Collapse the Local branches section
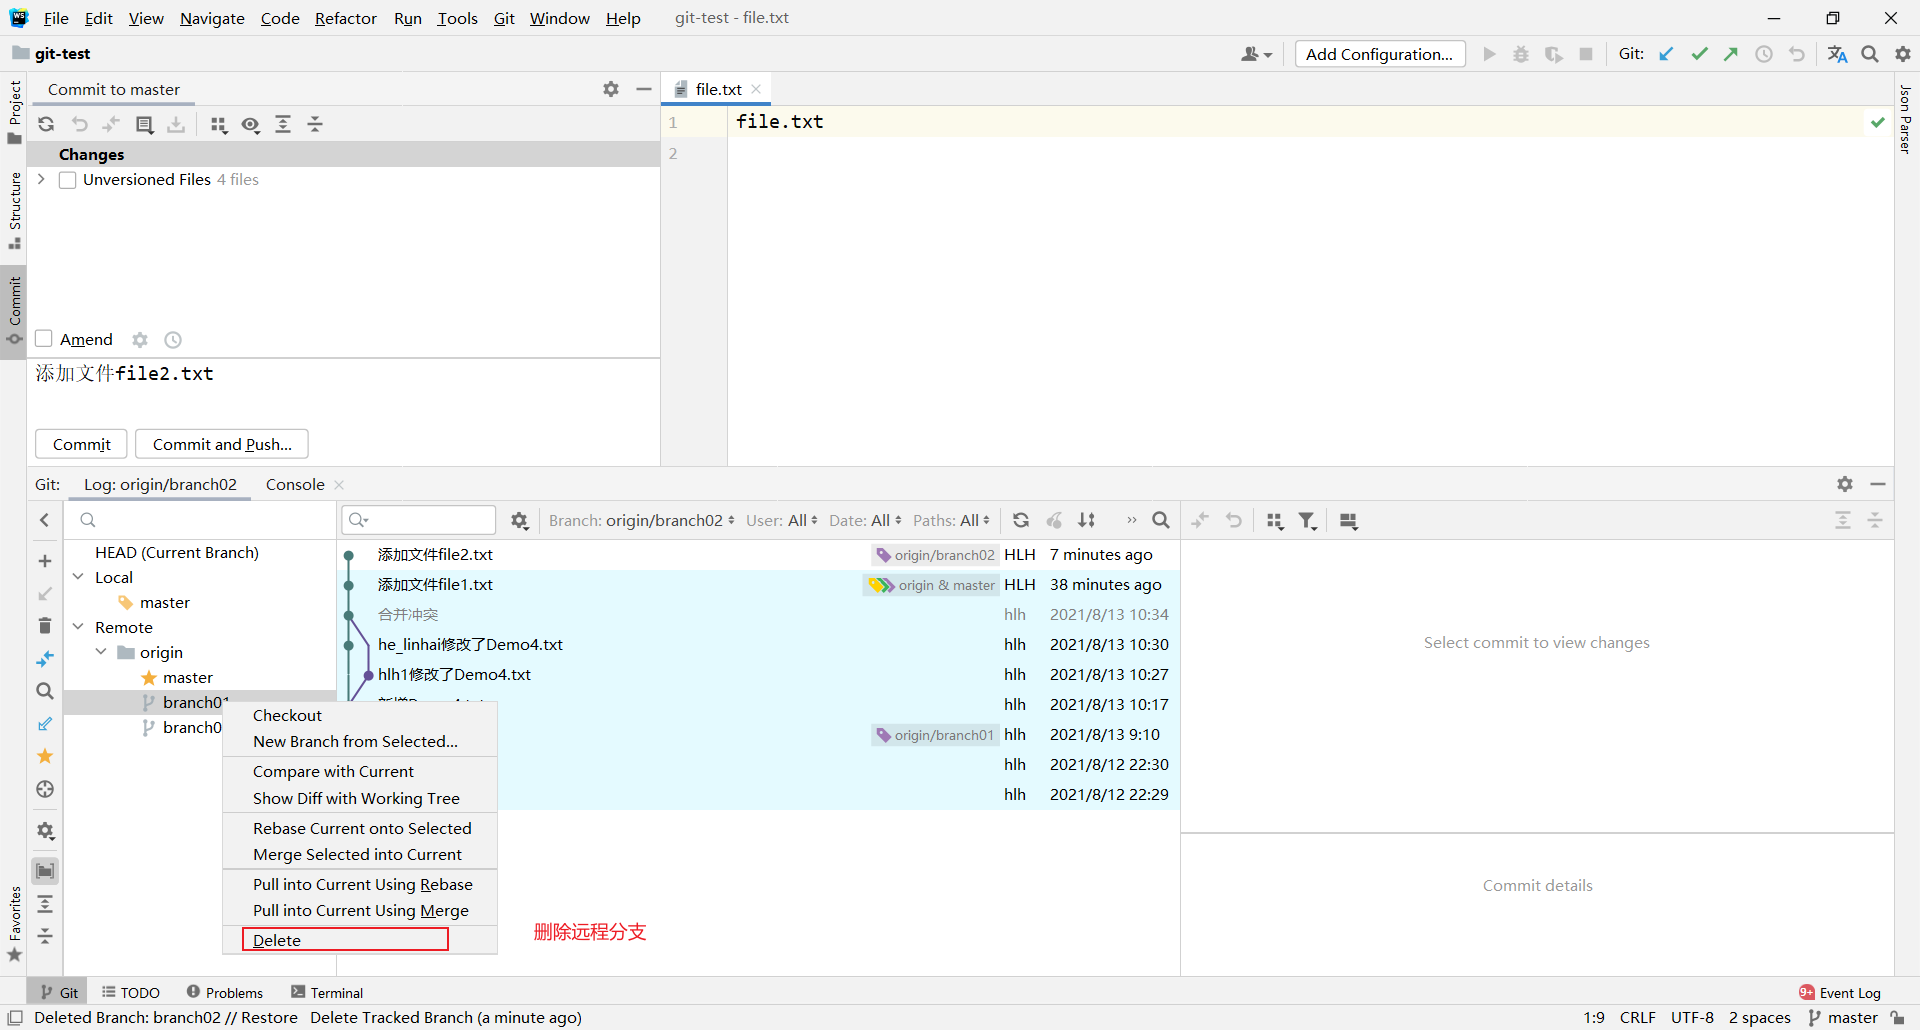 tap(78, 577)
